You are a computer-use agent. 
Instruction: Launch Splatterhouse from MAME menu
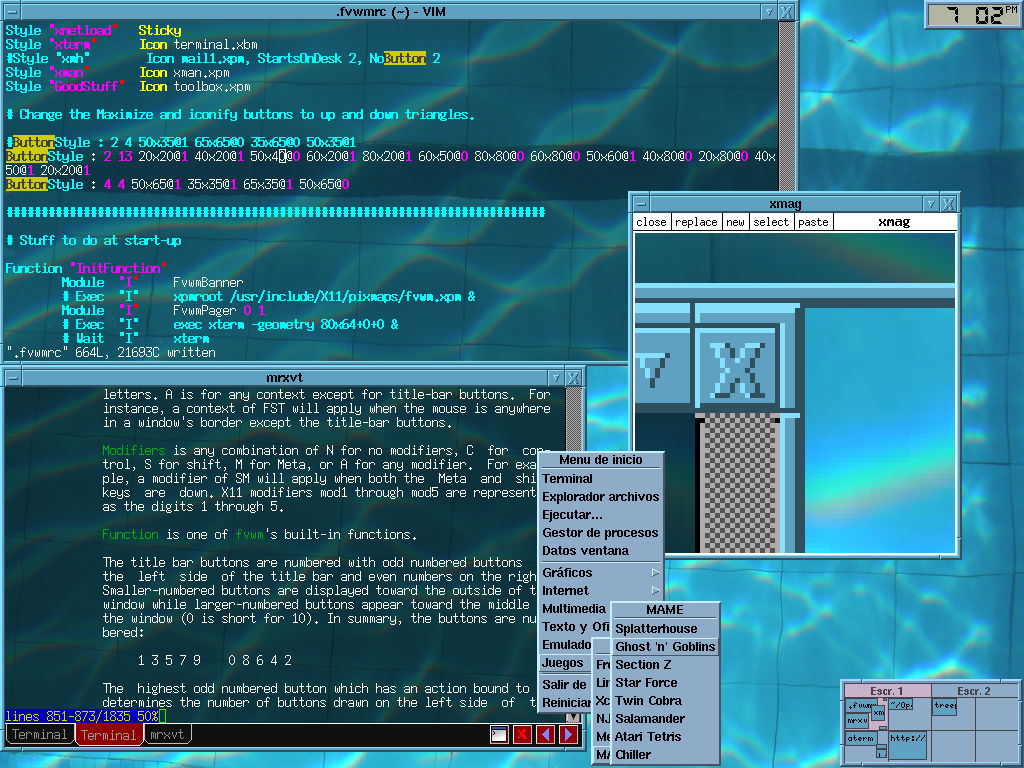[x=665, y=629]
